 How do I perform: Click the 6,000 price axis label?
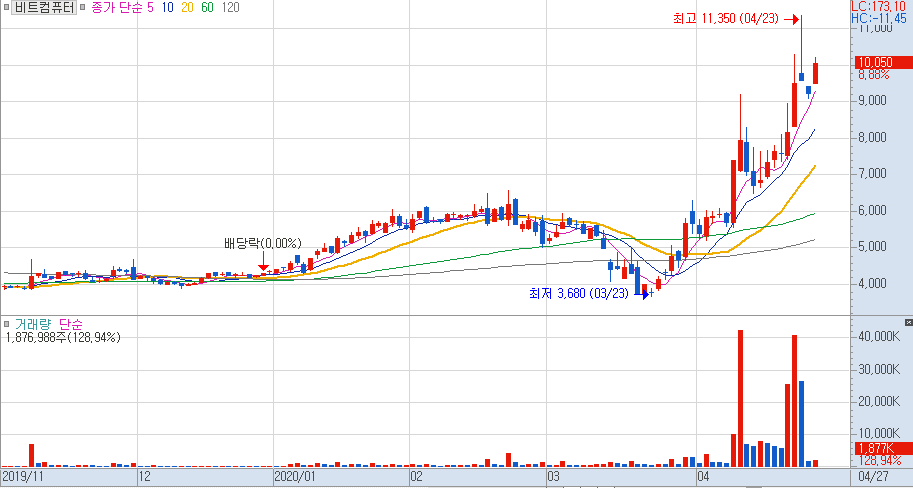coord(872,211)
